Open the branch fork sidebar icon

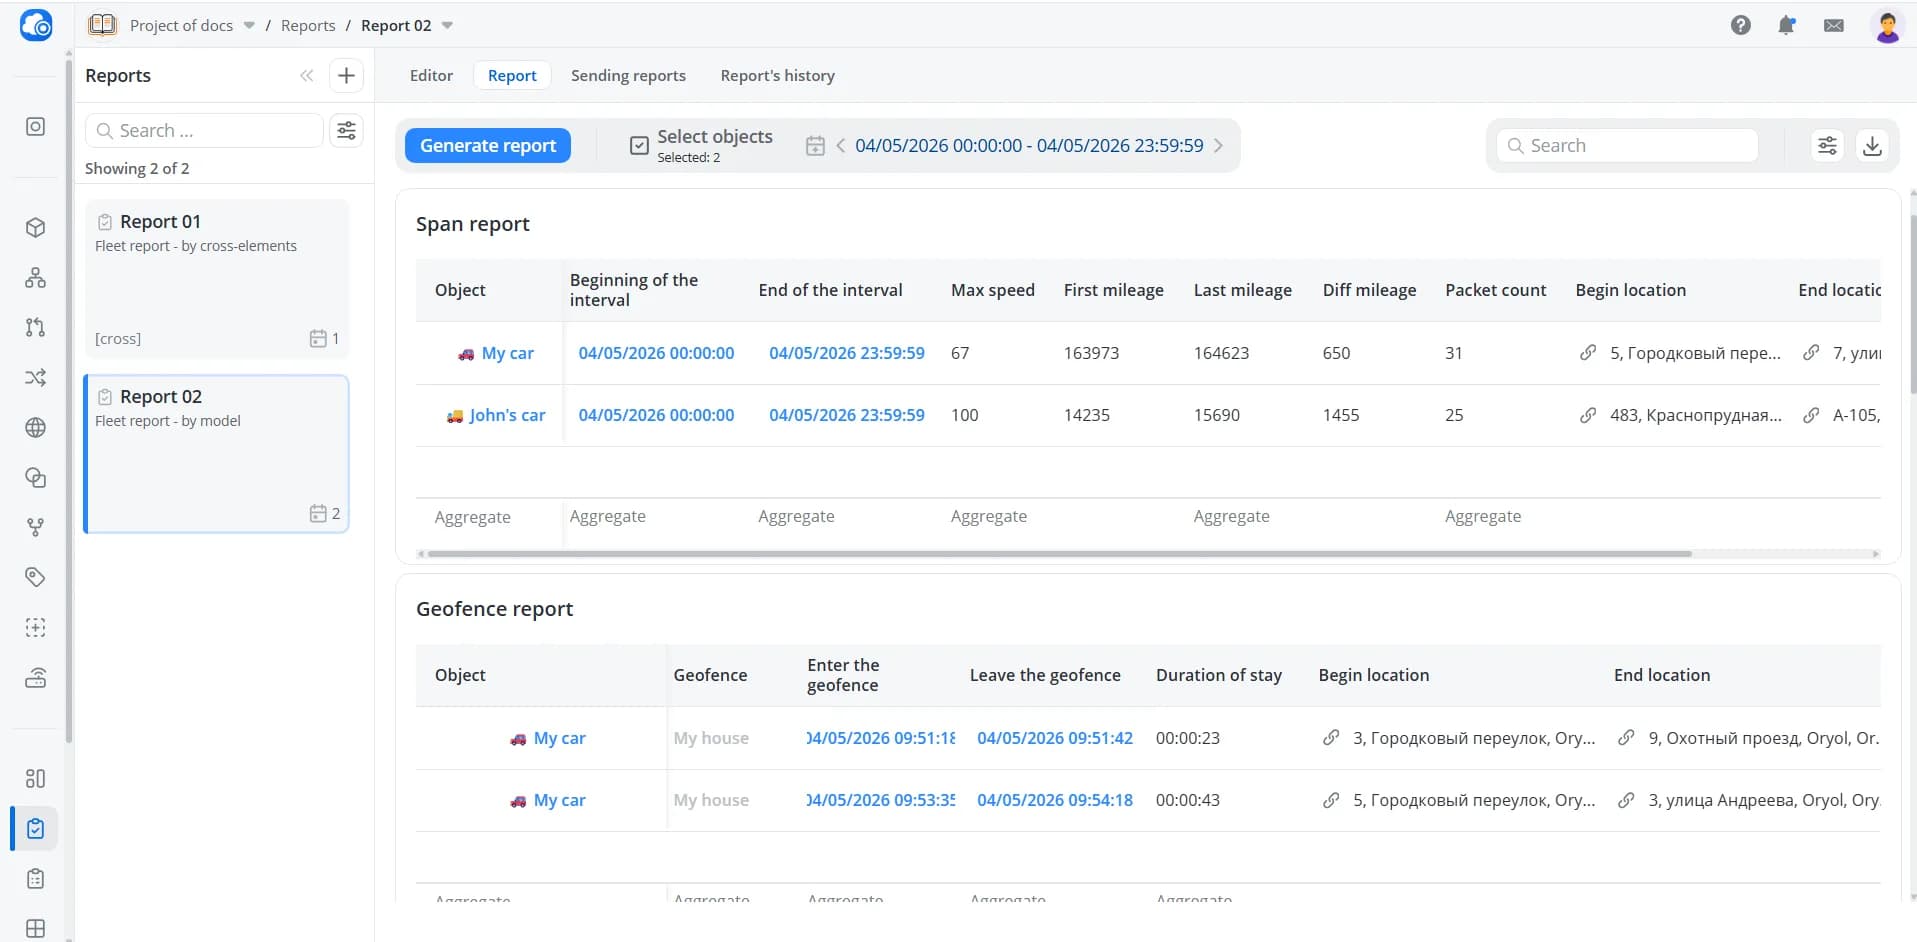(35, 527)
